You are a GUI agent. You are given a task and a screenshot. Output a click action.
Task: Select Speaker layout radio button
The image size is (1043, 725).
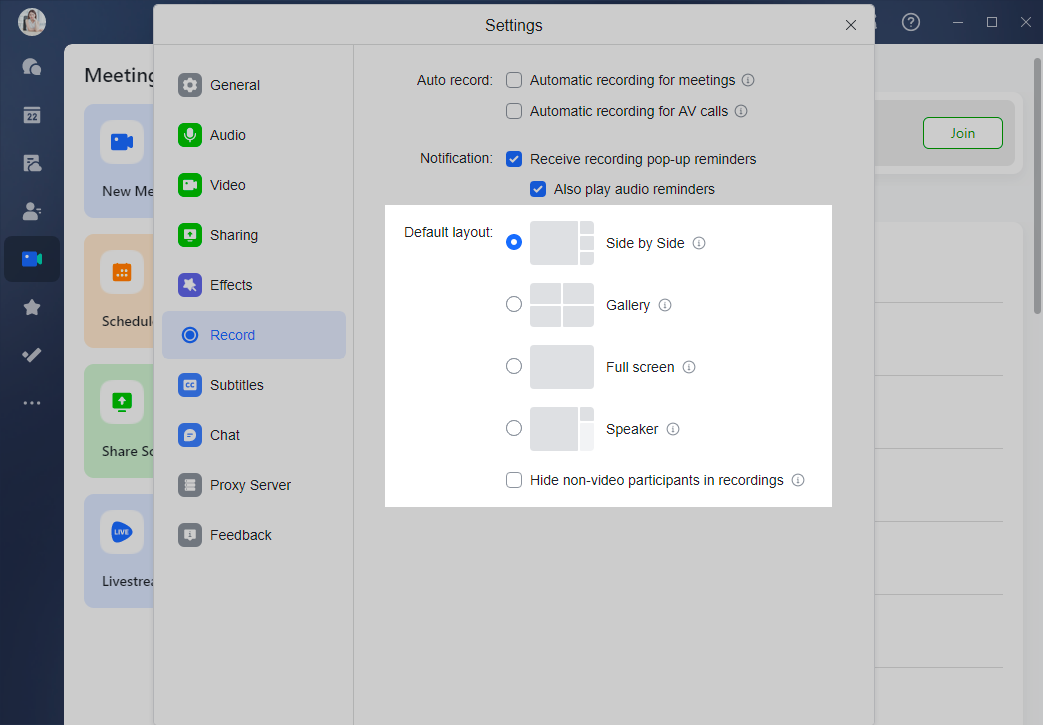click(x=514, y=428)
